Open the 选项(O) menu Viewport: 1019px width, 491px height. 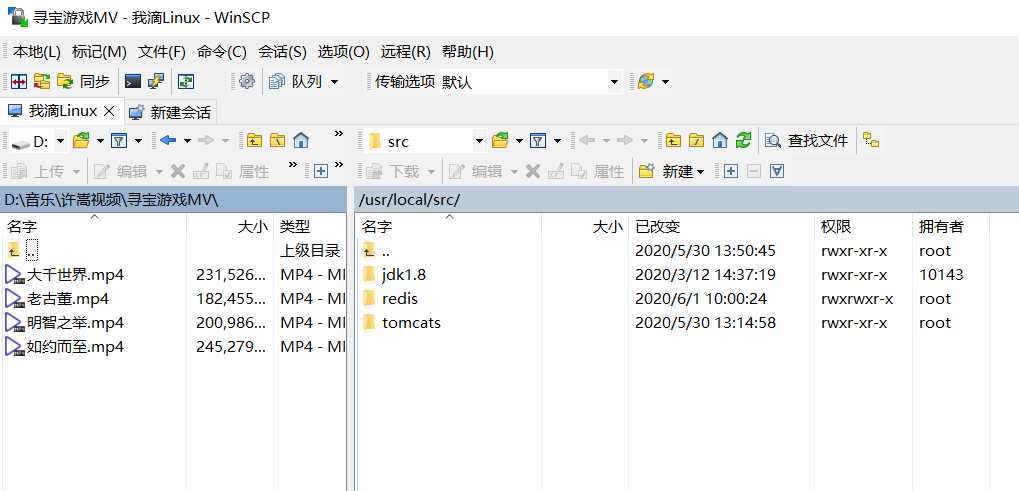coord(343,52)
